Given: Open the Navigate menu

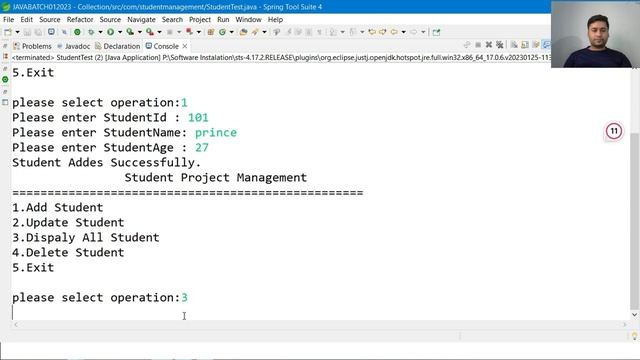Looking at the screenshot, I should (x=141, y=19).
